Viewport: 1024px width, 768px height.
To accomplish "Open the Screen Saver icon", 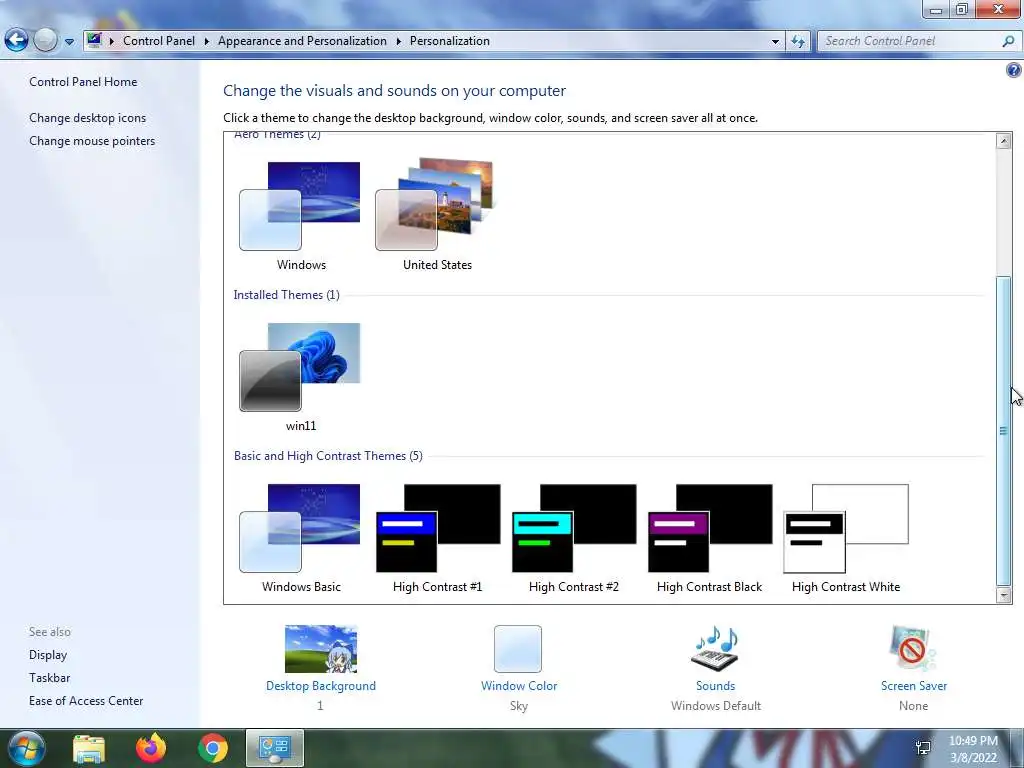I will click(913, 648).
